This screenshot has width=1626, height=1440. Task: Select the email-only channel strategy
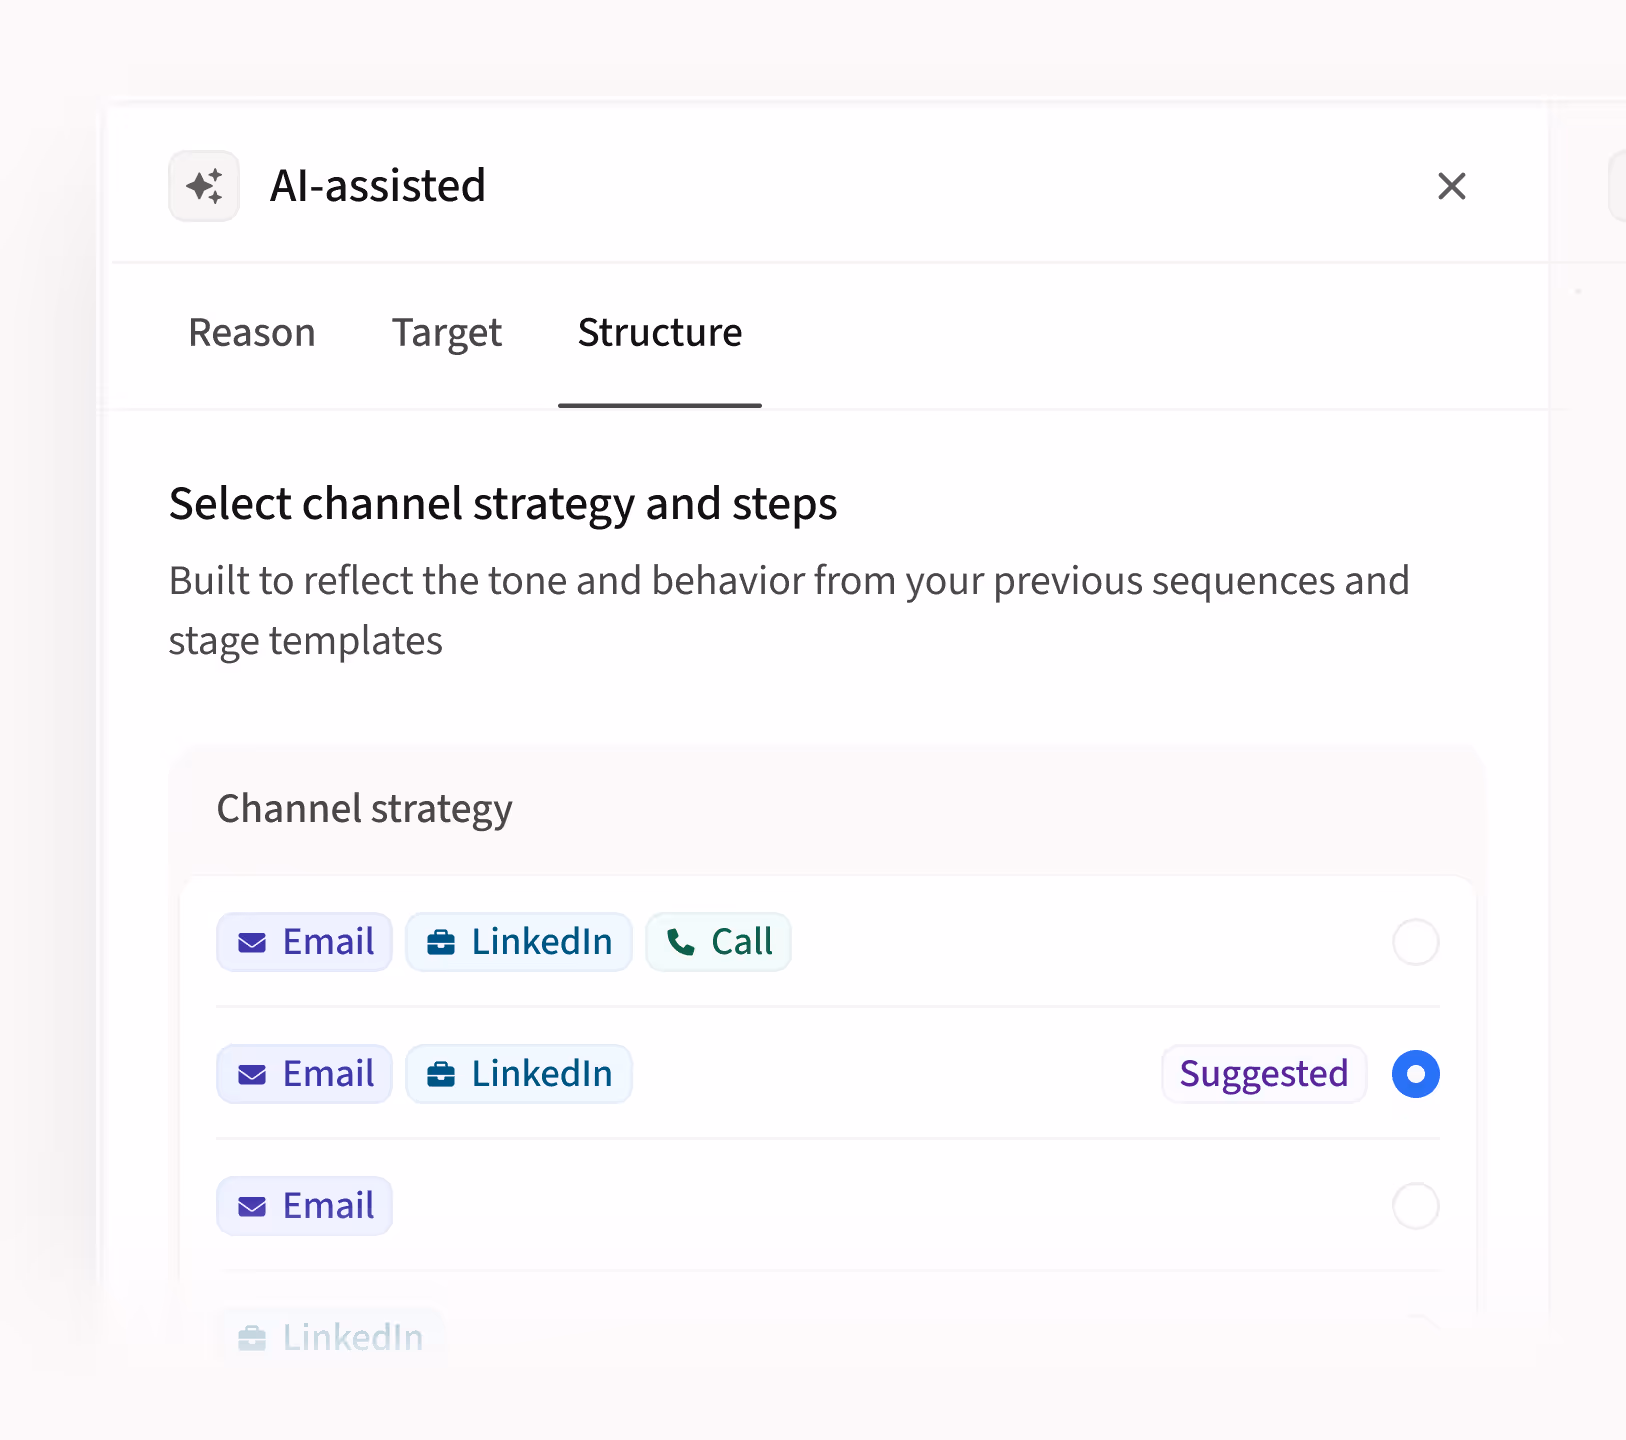(1414, 1206)
